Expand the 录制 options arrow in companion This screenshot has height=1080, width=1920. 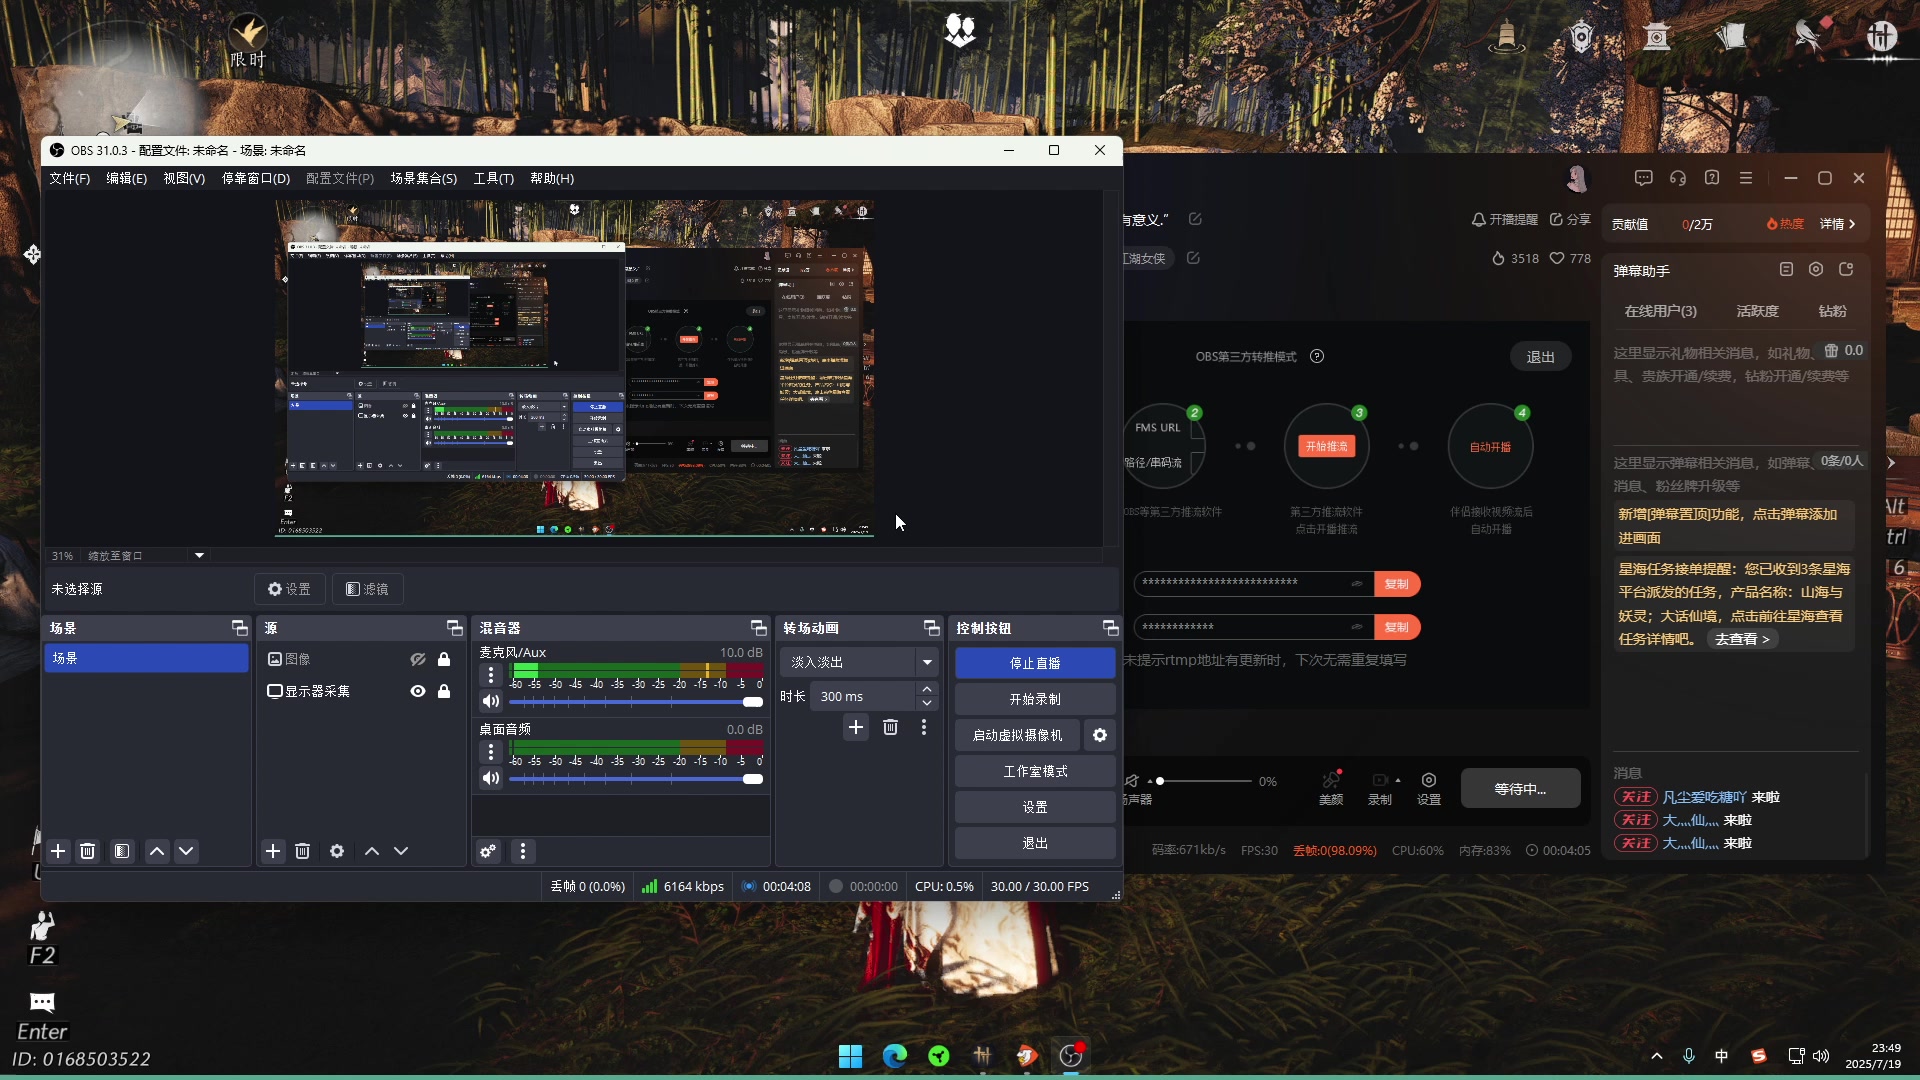(x=1398, y=780)
